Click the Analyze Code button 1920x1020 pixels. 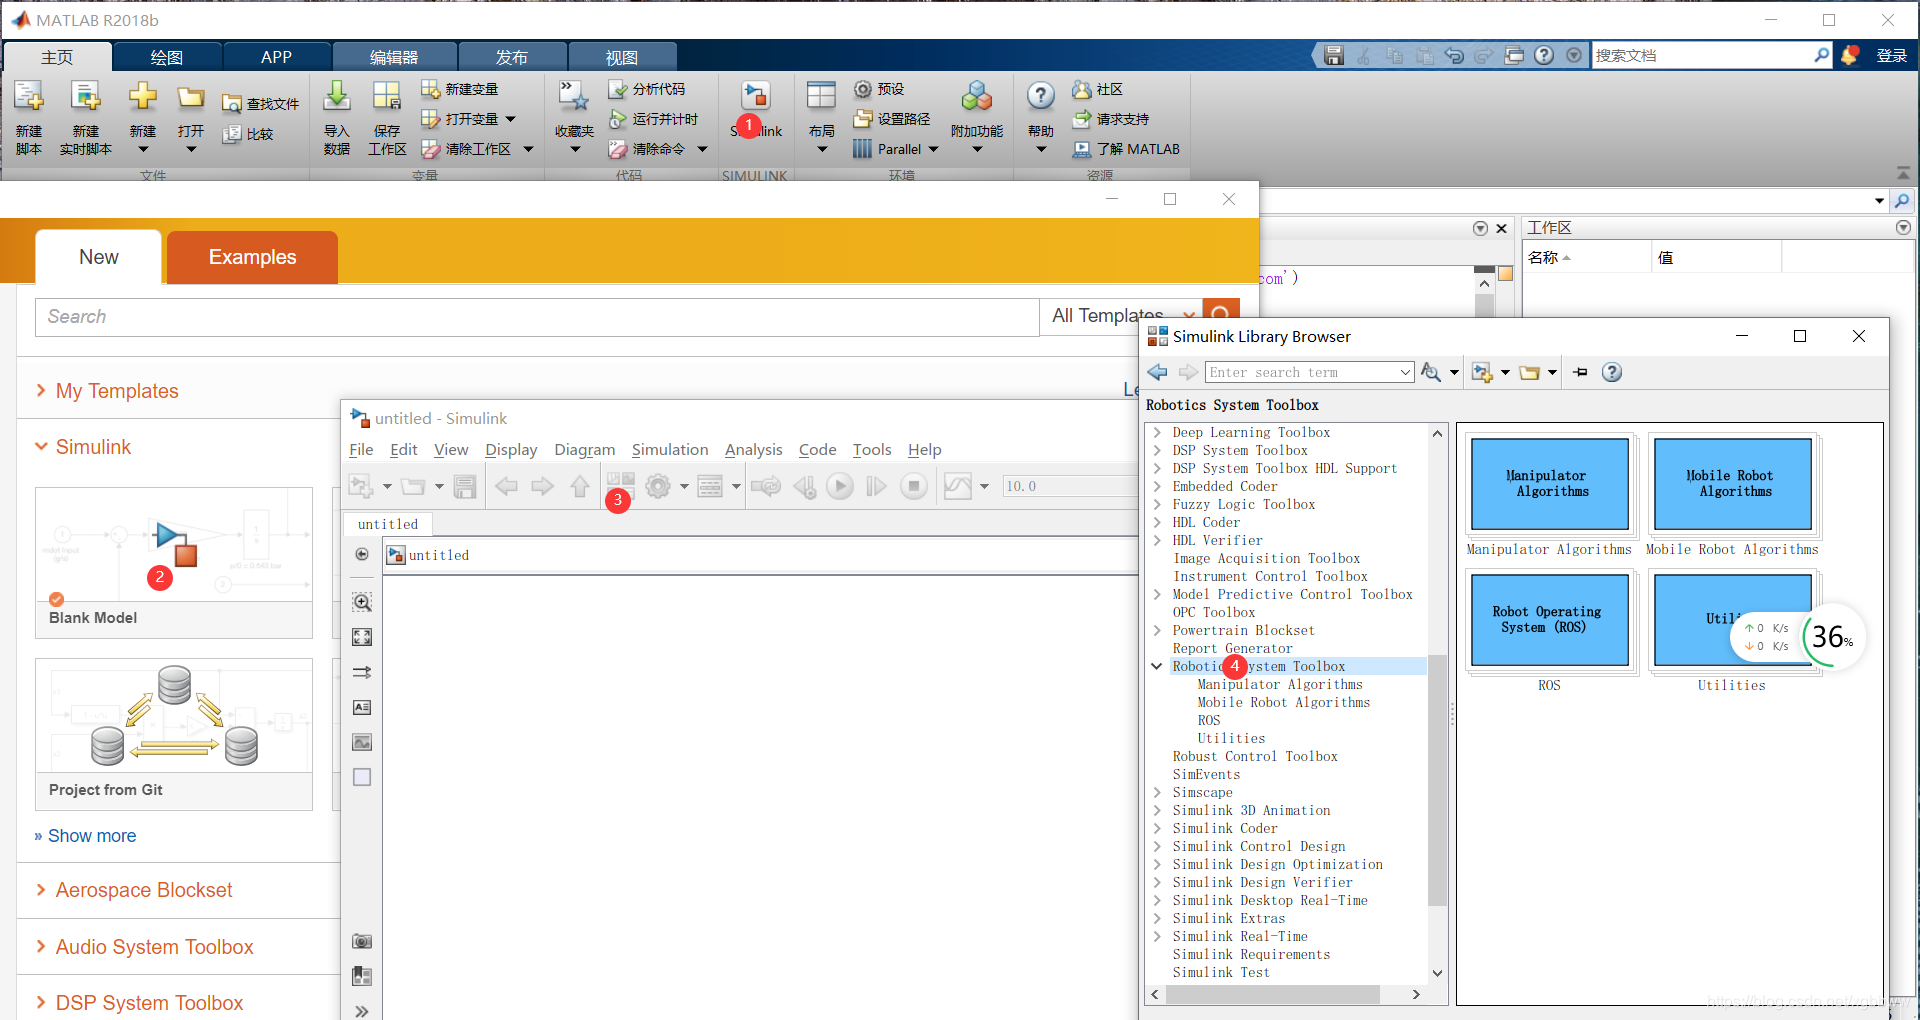click(647, 89)
